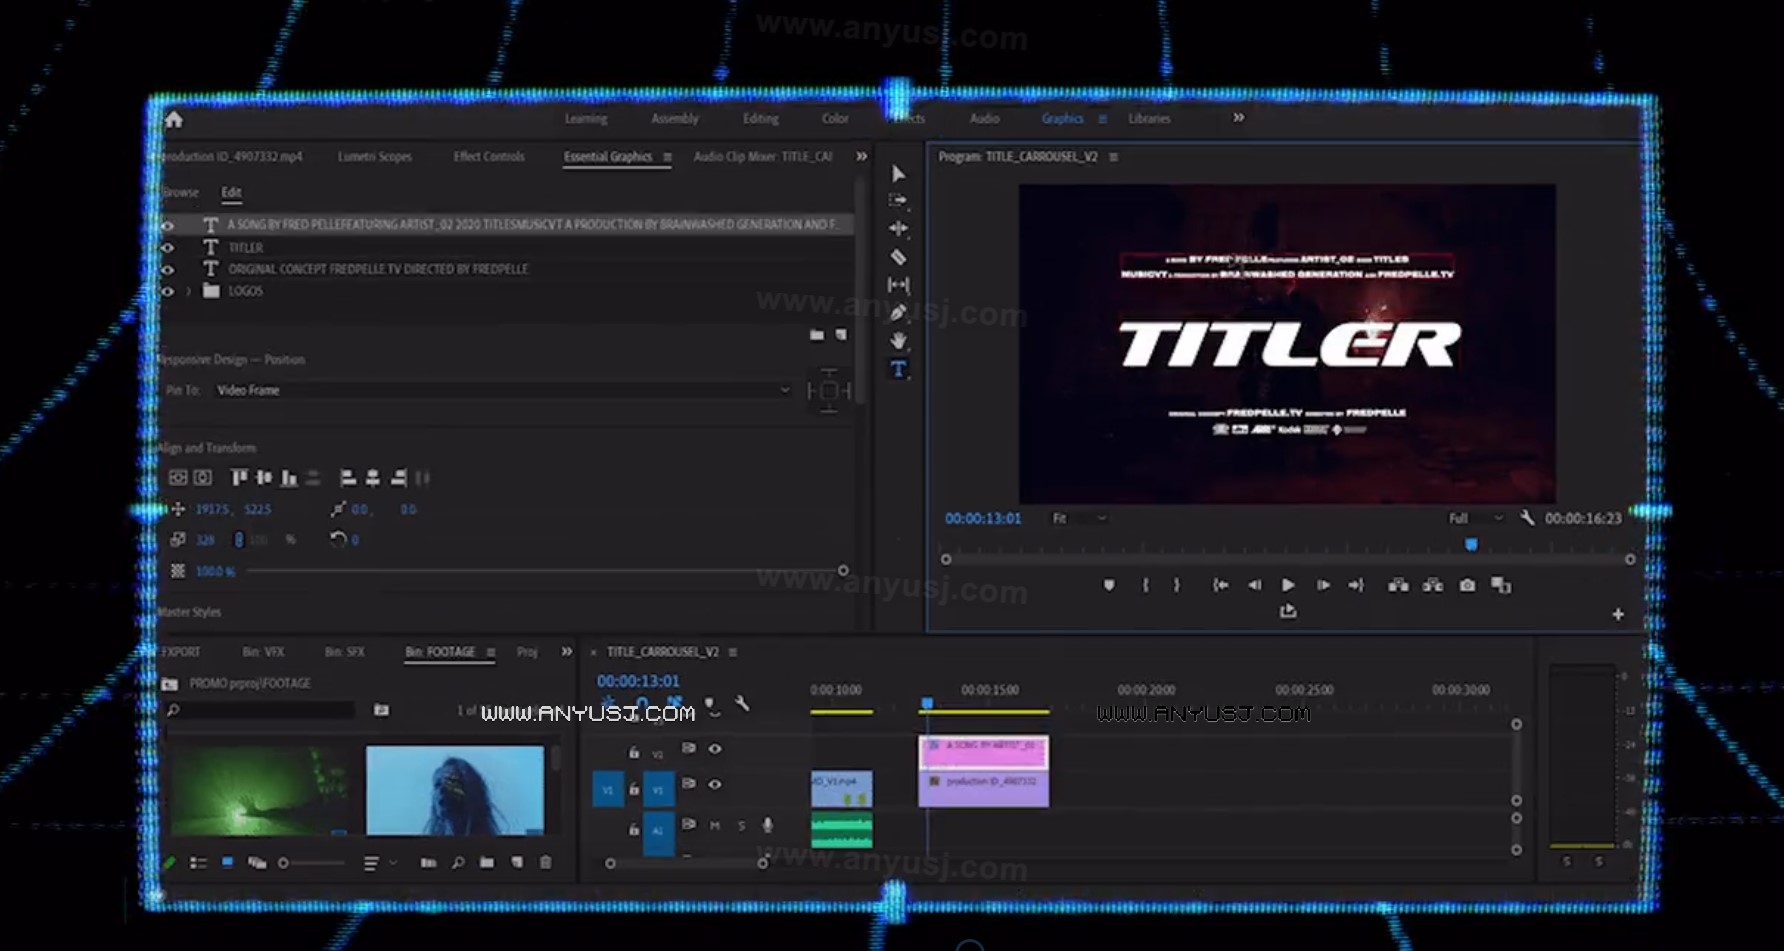Delete item with bin trash icon
This screenshot has height=951, width=1784.
pos(546,862)
